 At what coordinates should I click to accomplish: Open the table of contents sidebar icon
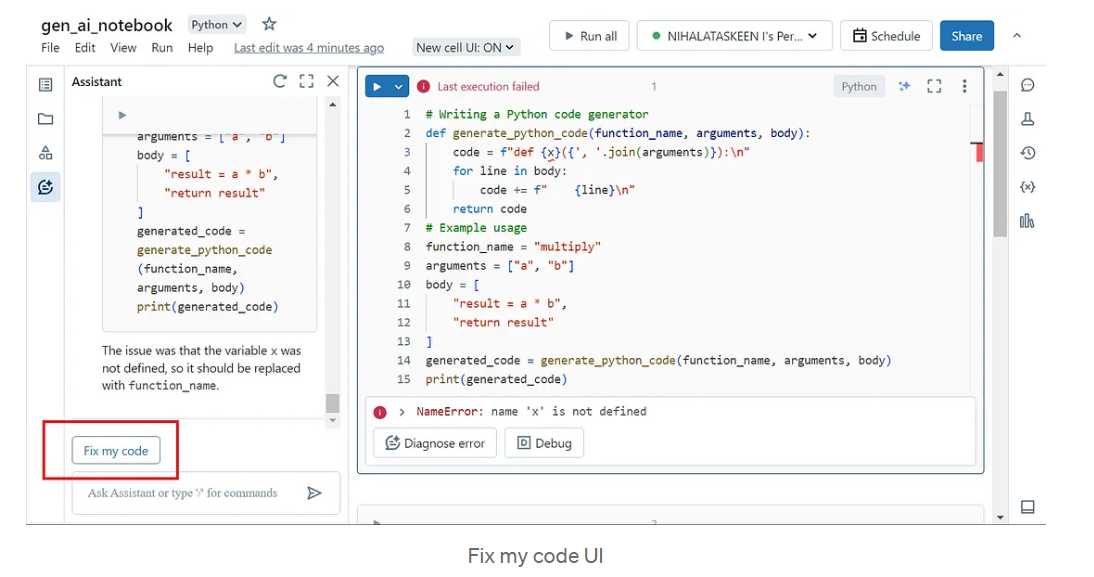45,85
